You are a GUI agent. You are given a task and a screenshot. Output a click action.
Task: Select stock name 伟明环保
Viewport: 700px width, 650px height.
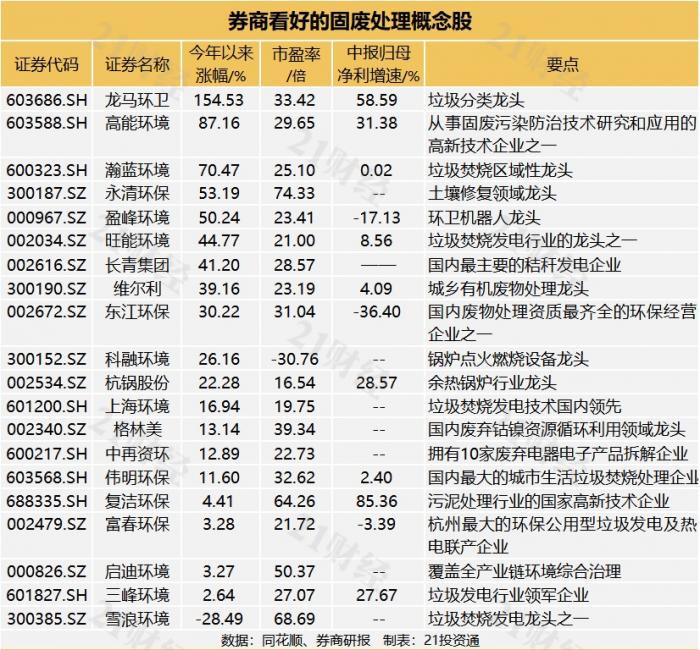click(x=137, y=477)
